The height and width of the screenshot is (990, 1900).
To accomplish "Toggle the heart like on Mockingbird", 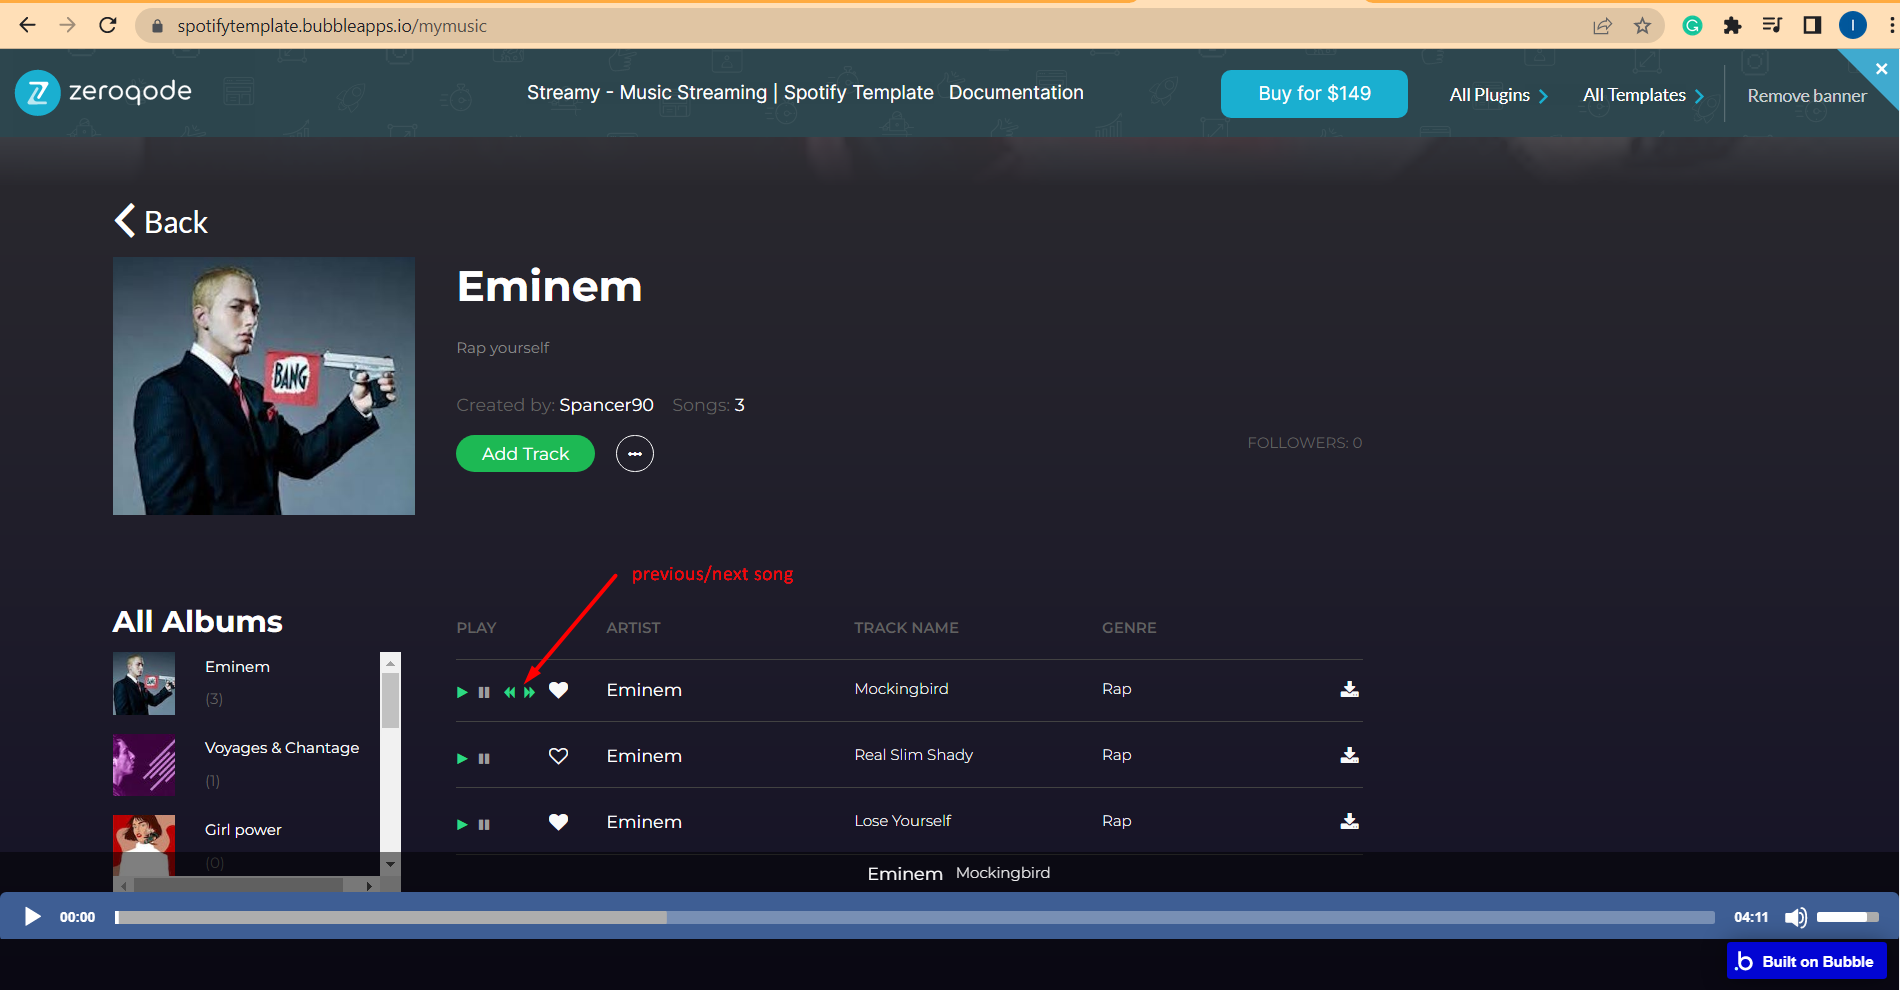I will (558, 690).
